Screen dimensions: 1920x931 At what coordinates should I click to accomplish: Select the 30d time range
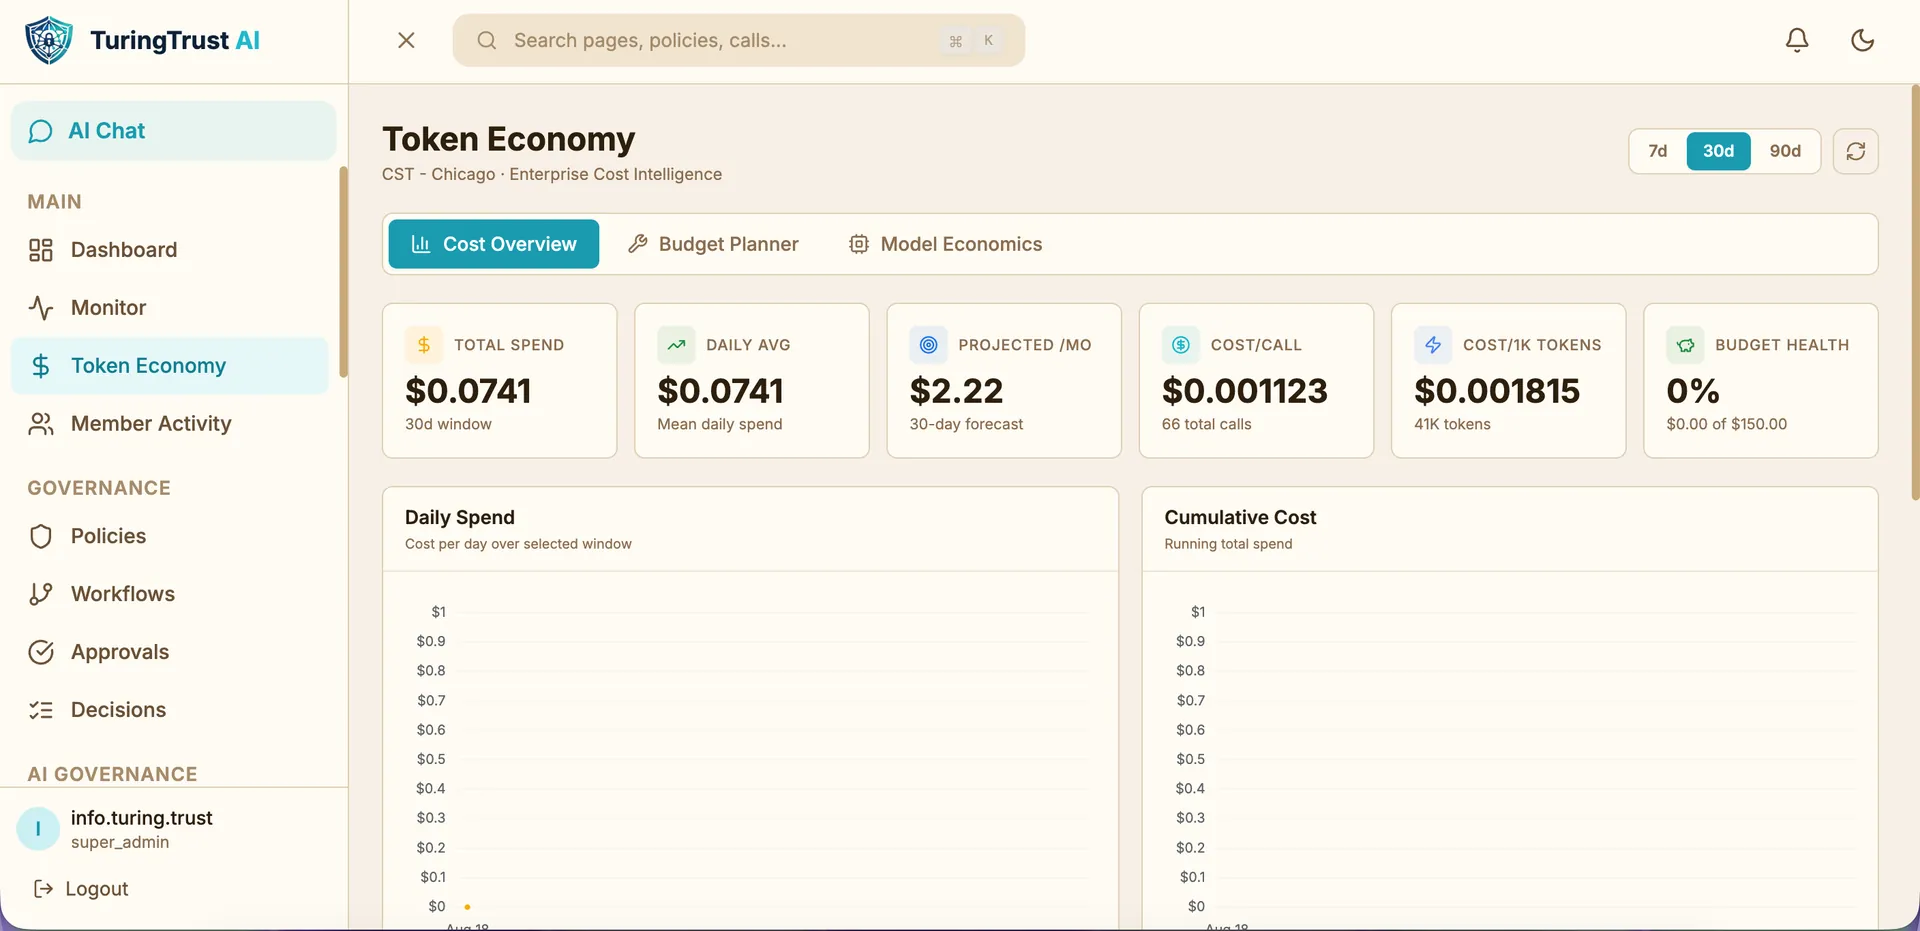[1718, 151]
